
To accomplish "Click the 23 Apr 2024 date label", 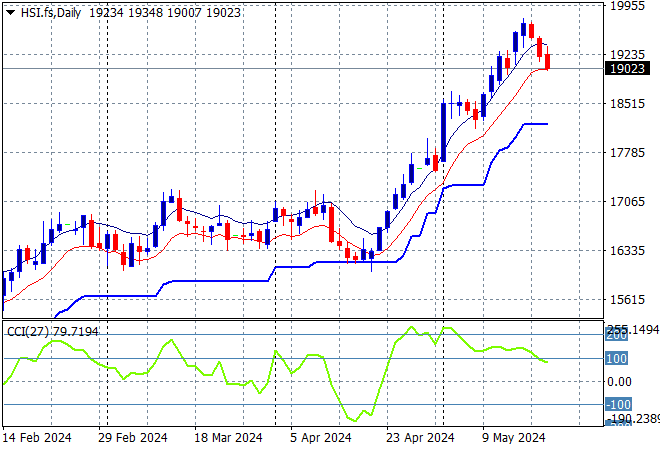I will (x=420, y=438).
